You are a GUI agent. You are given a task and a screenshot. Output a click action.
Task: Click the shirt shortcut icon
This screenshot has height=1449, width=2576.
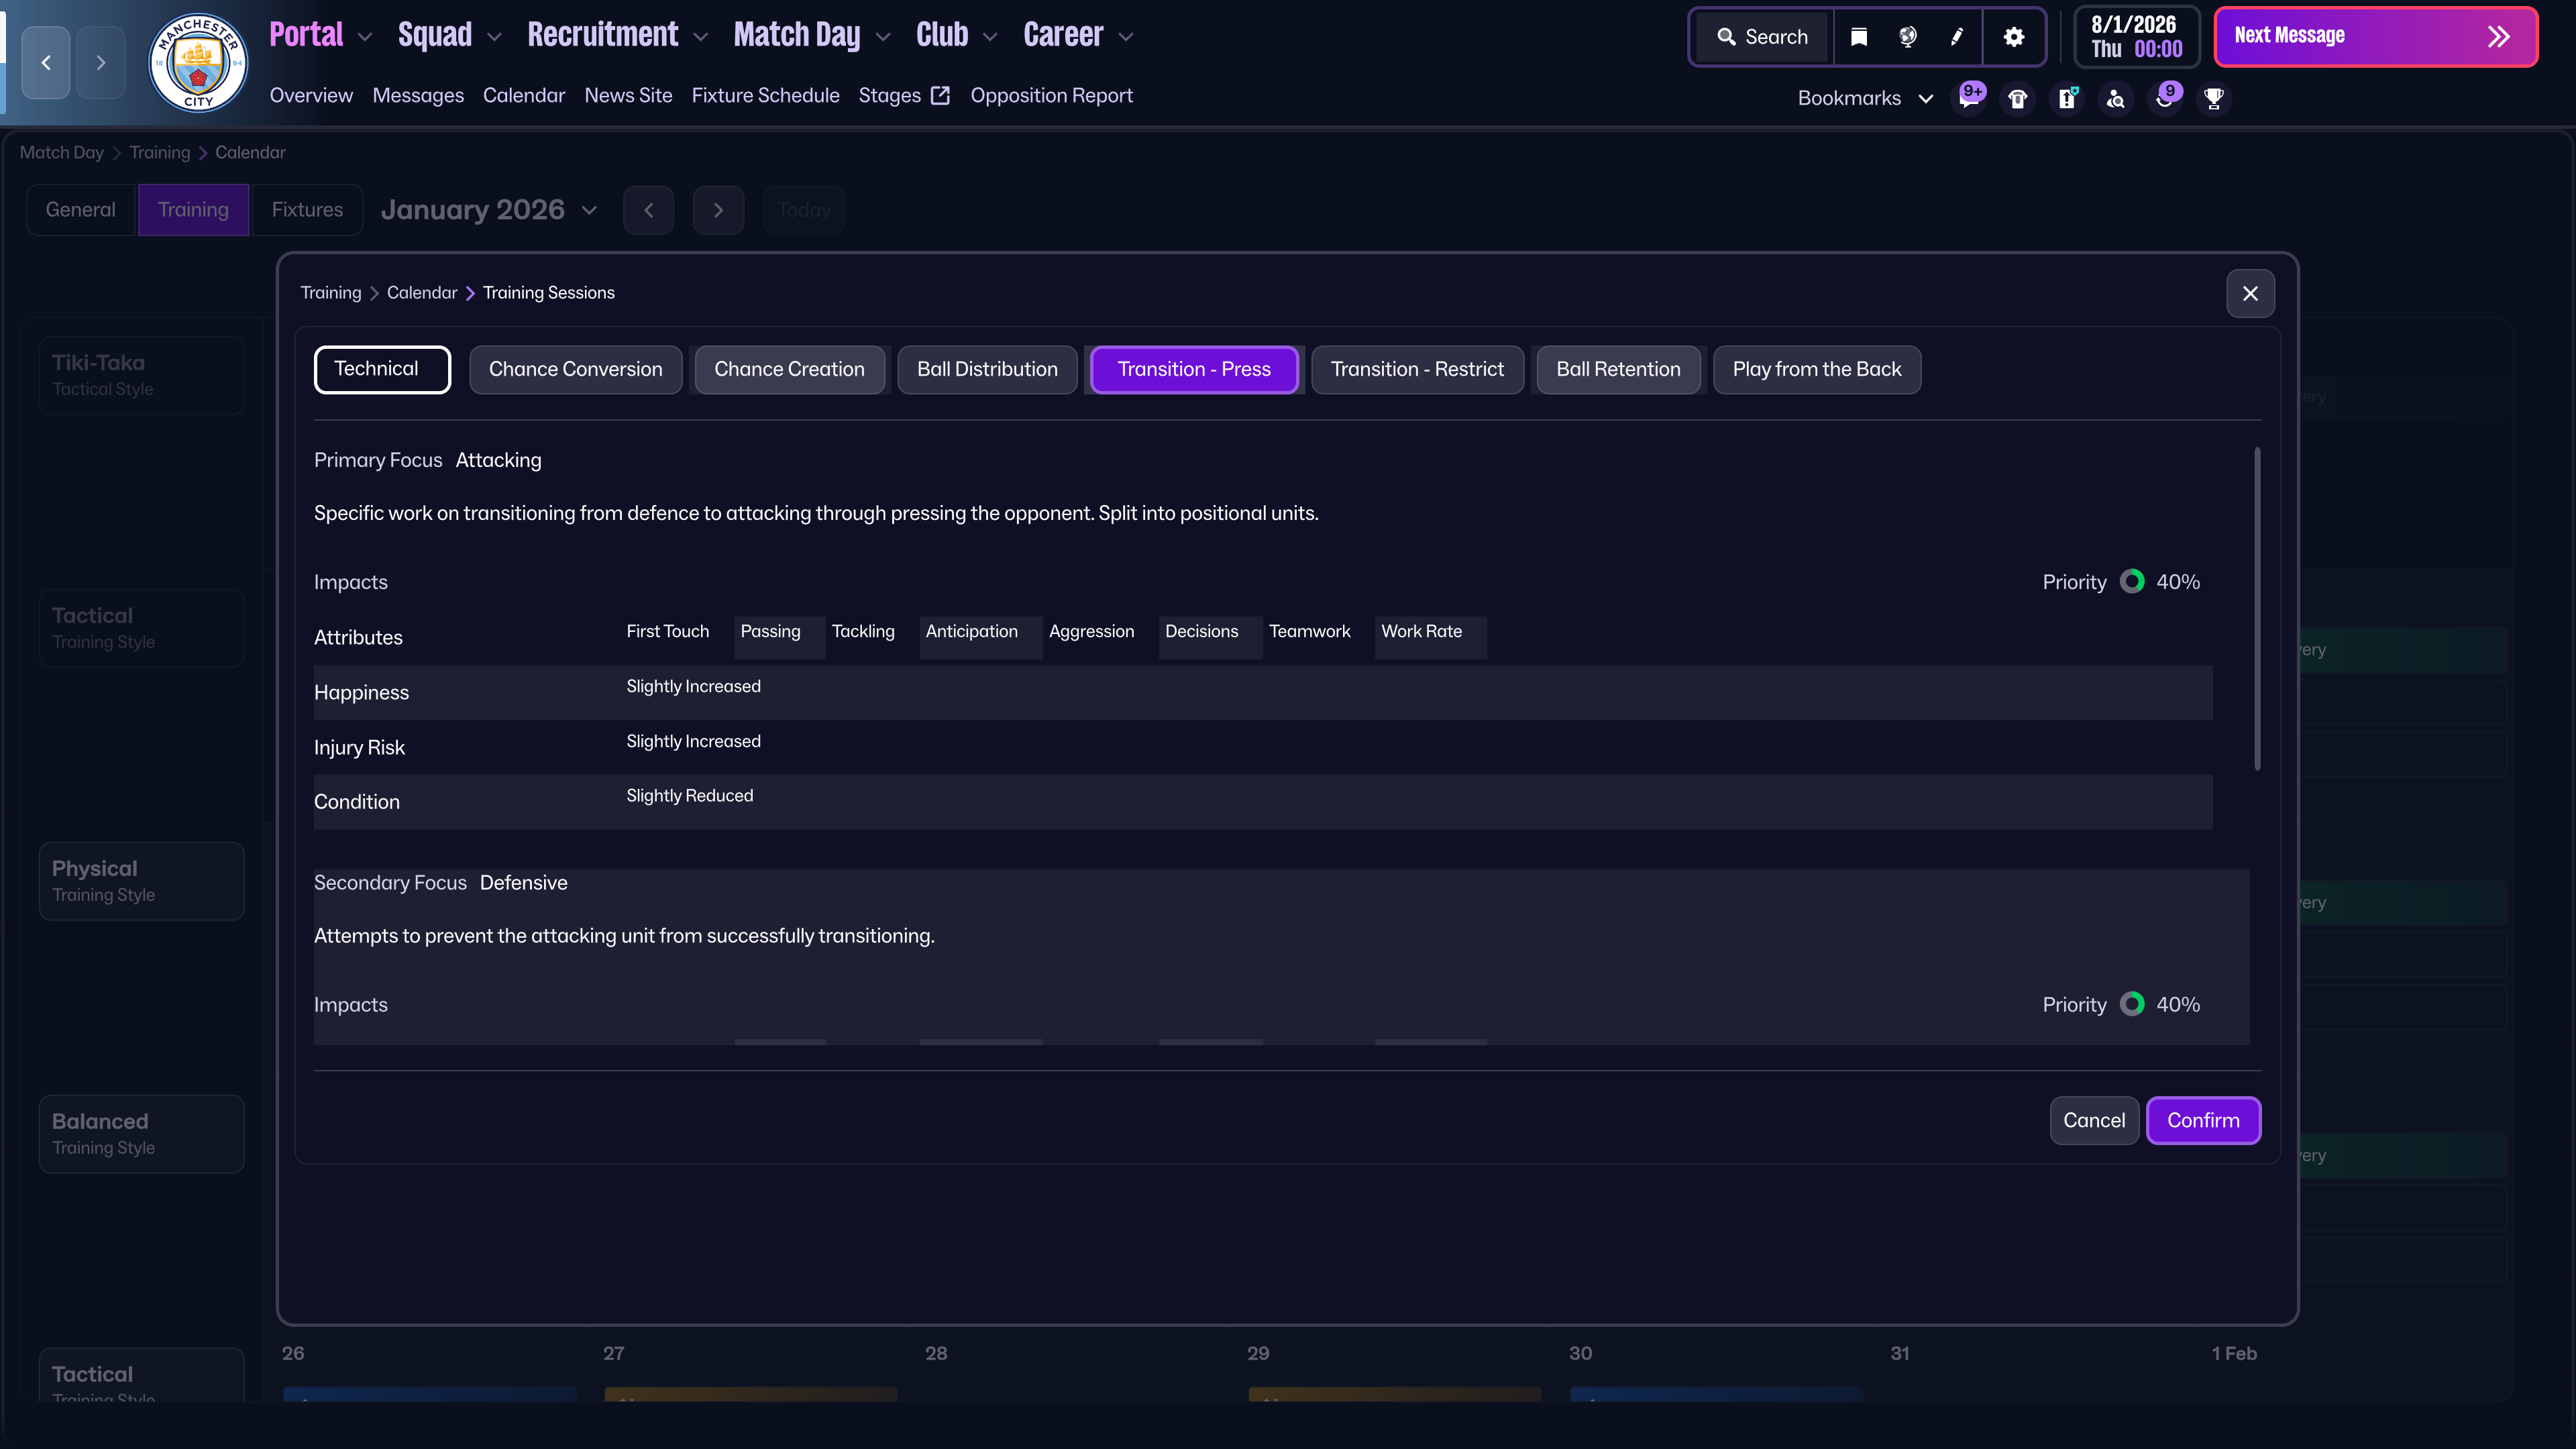2018,98
